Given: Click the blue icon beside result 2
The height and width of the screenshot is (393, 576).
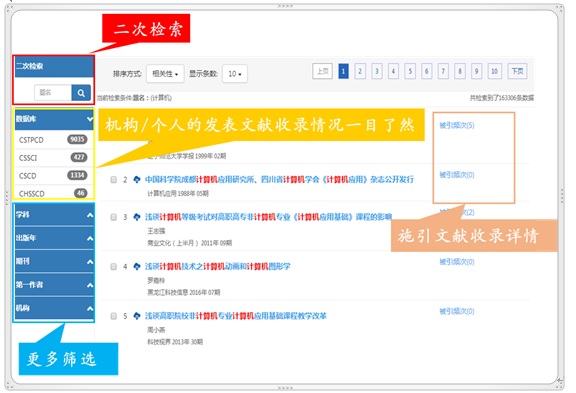Looking at the screenshot, I should pos(137,179).
